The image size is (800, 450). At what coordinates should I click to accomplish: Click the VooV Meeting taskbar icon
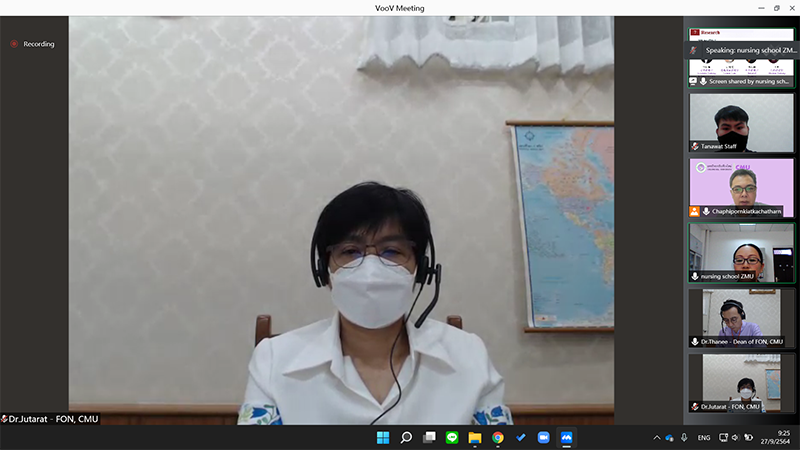tap(566, 438)
